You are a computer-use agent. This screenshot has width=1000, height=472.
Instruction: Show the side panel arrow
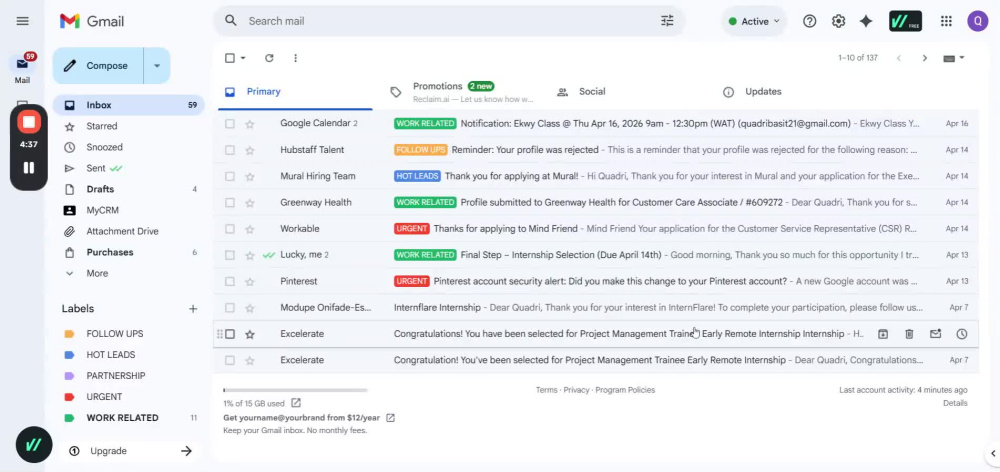point(993,454)
